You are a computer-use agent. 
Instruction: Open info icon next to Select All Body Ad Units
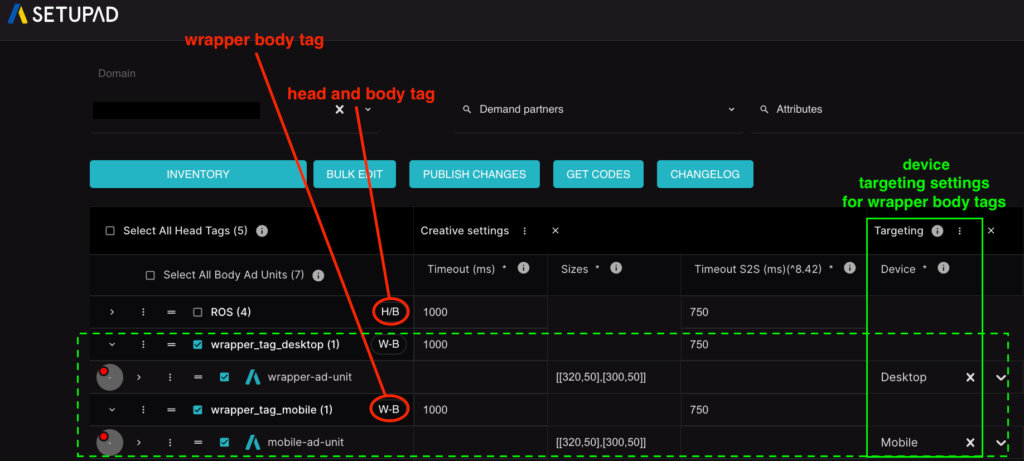coord(318,276)
